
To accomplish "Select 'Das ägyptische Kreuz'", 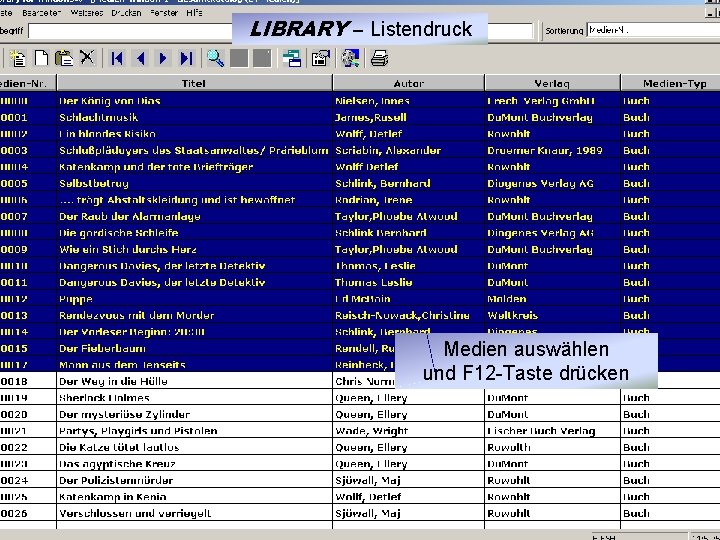I will point(117,464).
